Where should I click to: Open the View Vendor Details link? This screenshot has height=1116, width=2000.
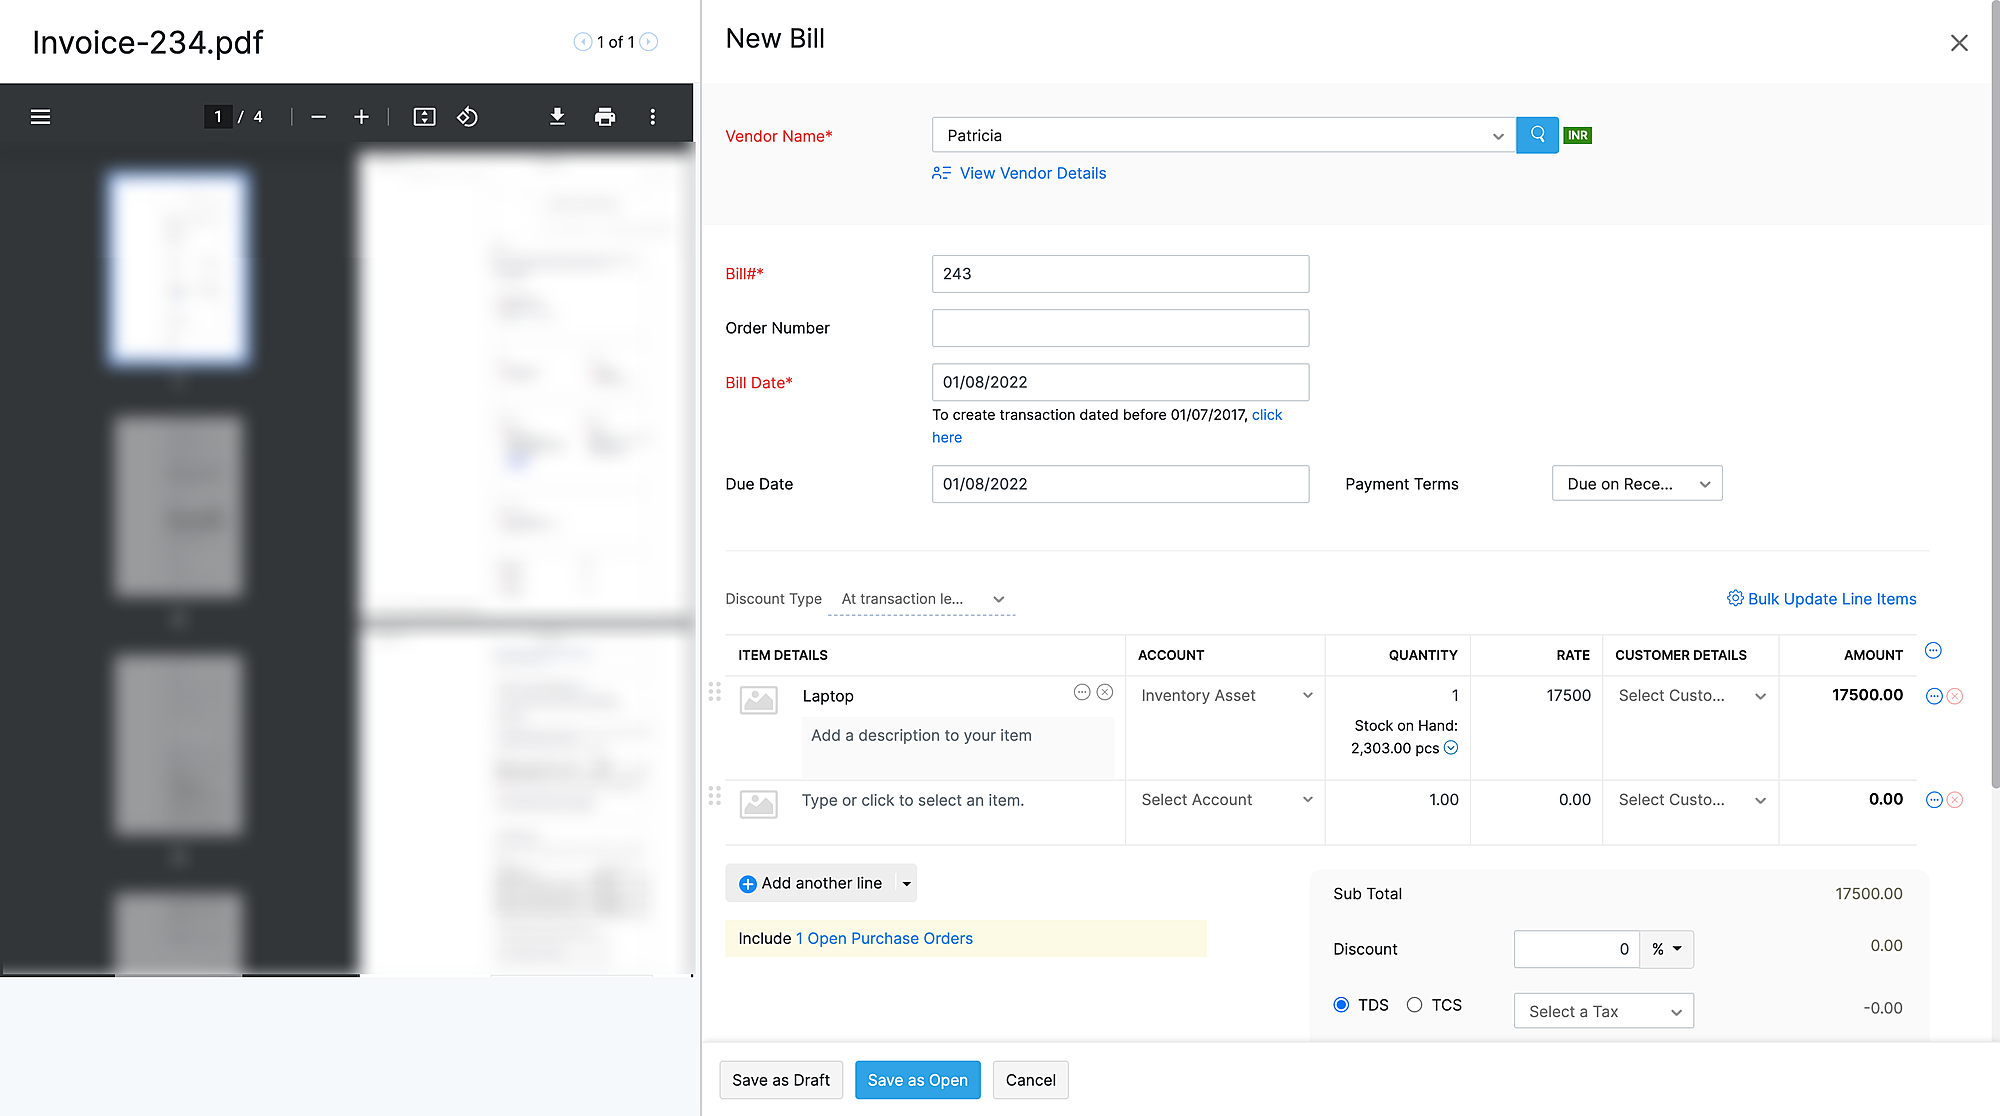point(1032,173)
